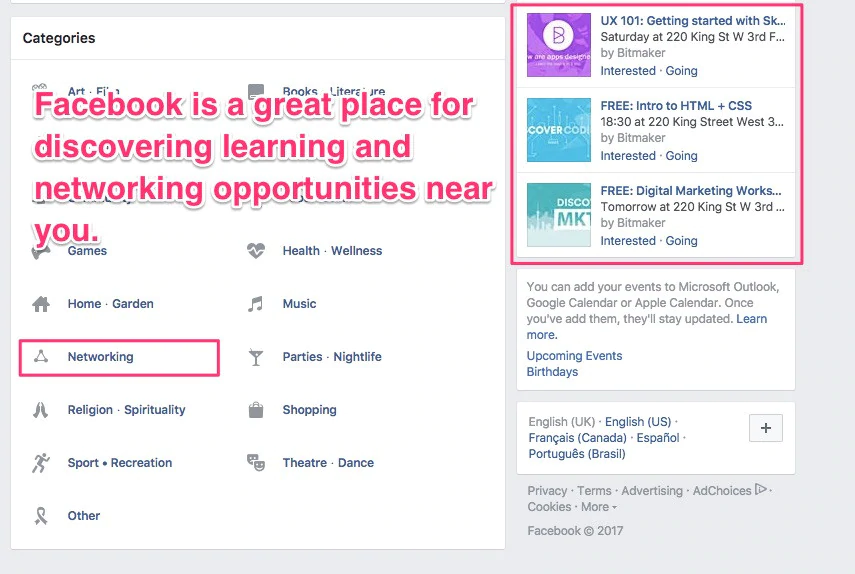
Task: Switch language to Português (Brasil)
Action: point(577,454)
